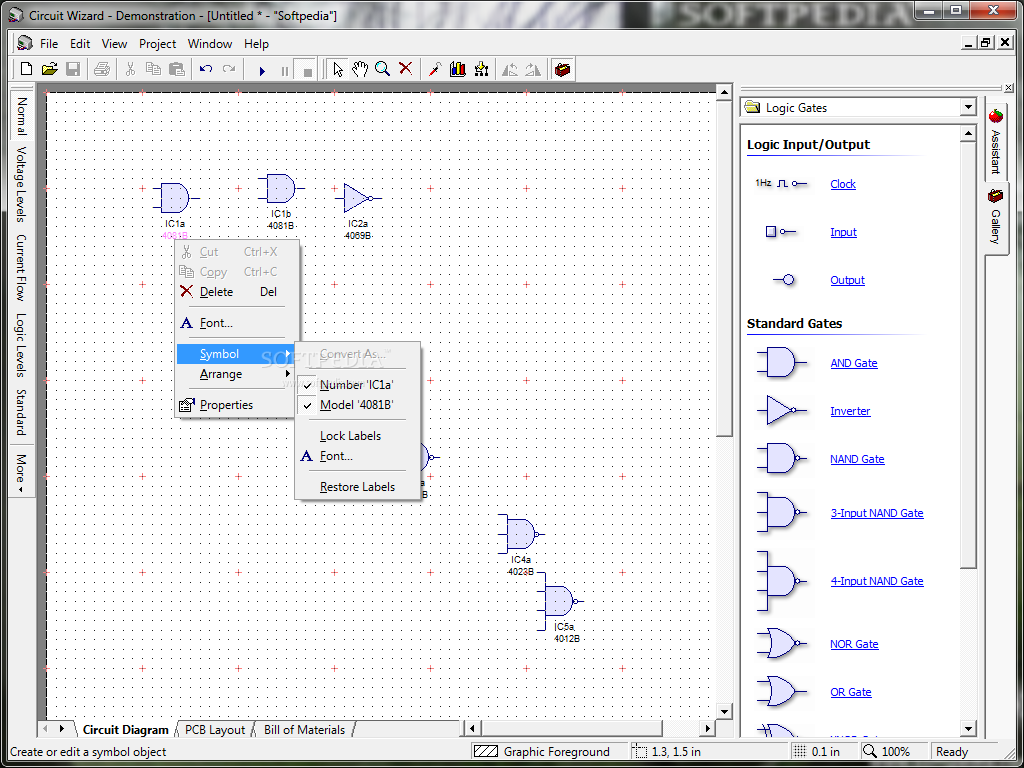1024x768 pixels.
Task: Click the Output link
Action: 847,280
